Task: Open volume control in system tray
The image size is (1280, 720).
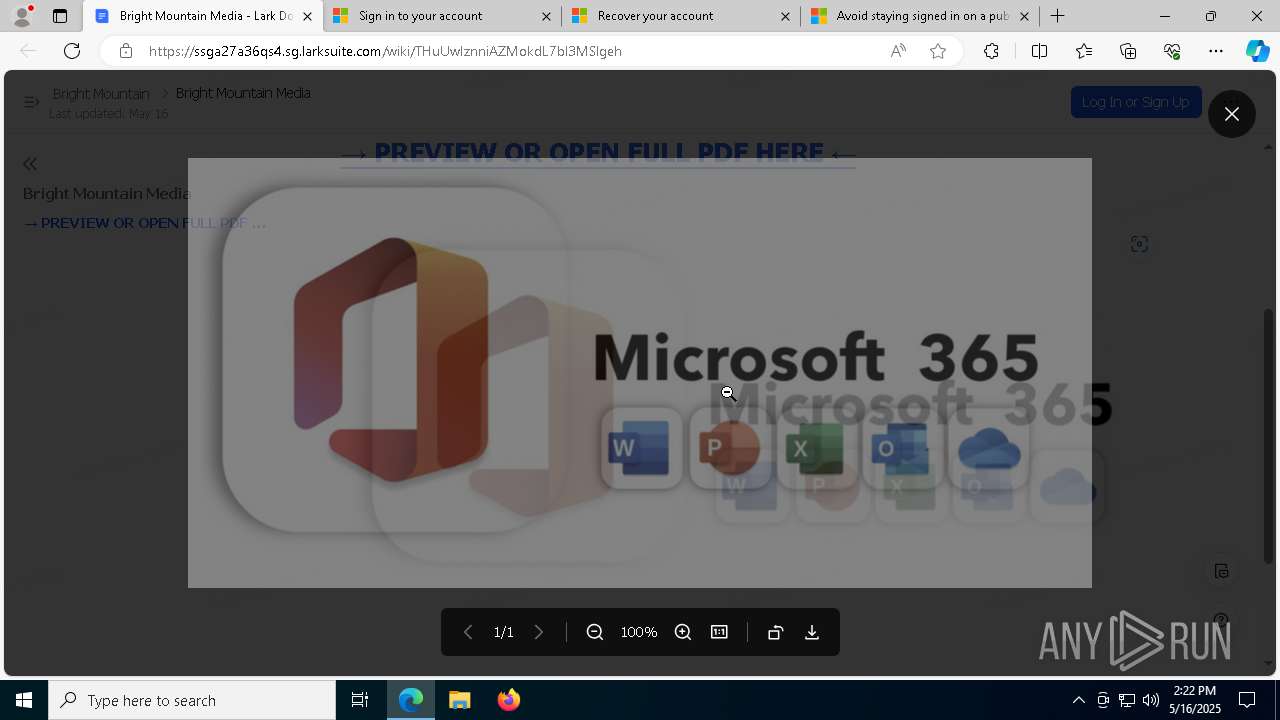Action: tap(1150, 700)
